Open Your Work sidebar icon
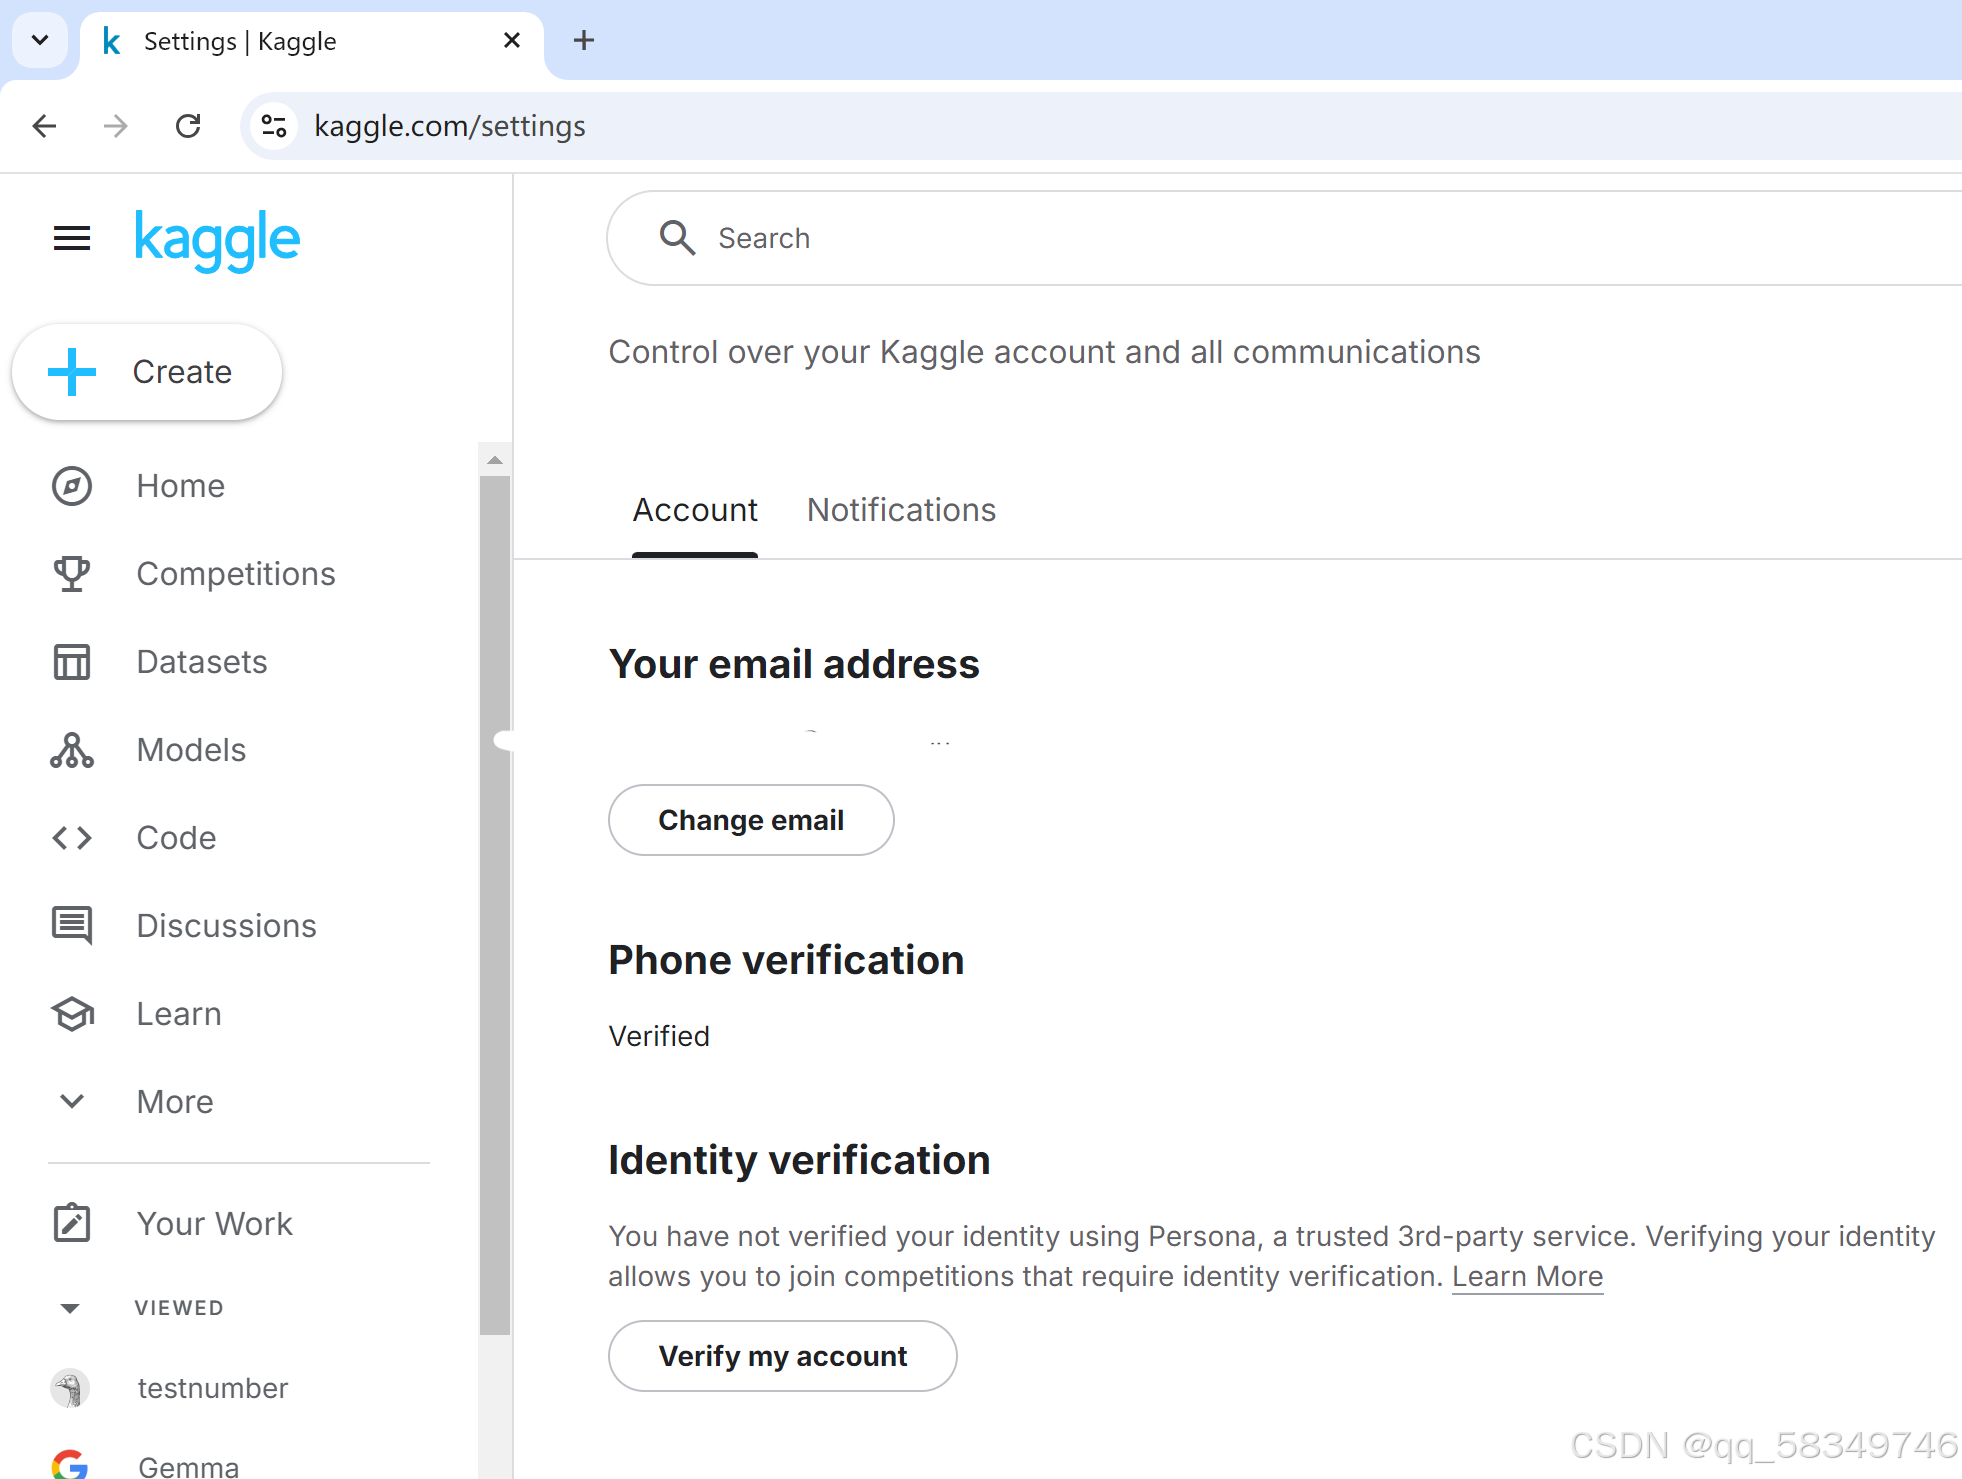The height and width of the screenshot is (1479, 1962). point(72,1224)
